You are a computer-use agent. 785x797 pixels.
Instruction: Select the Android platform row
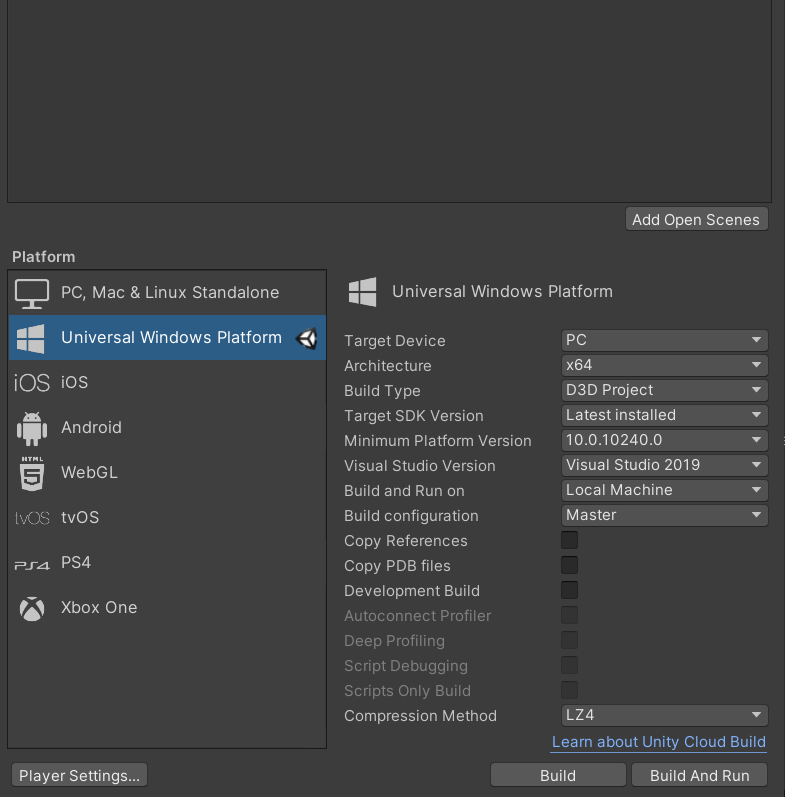pos(167,427)
